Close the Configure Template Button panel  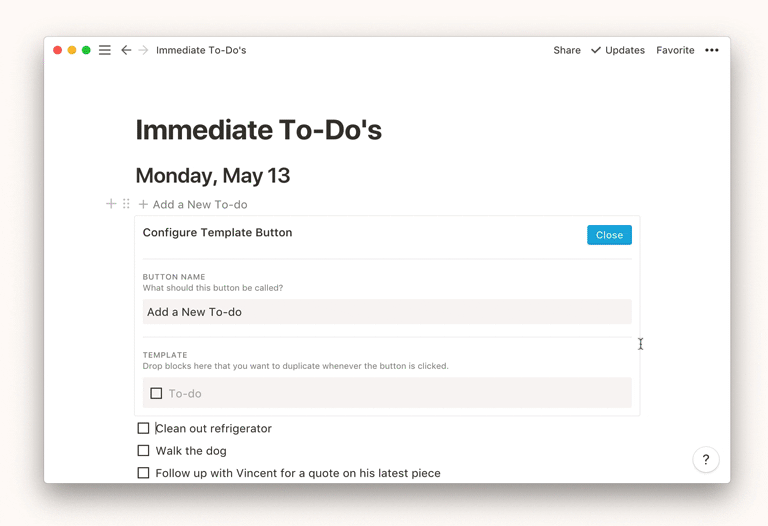pos(609,235)
